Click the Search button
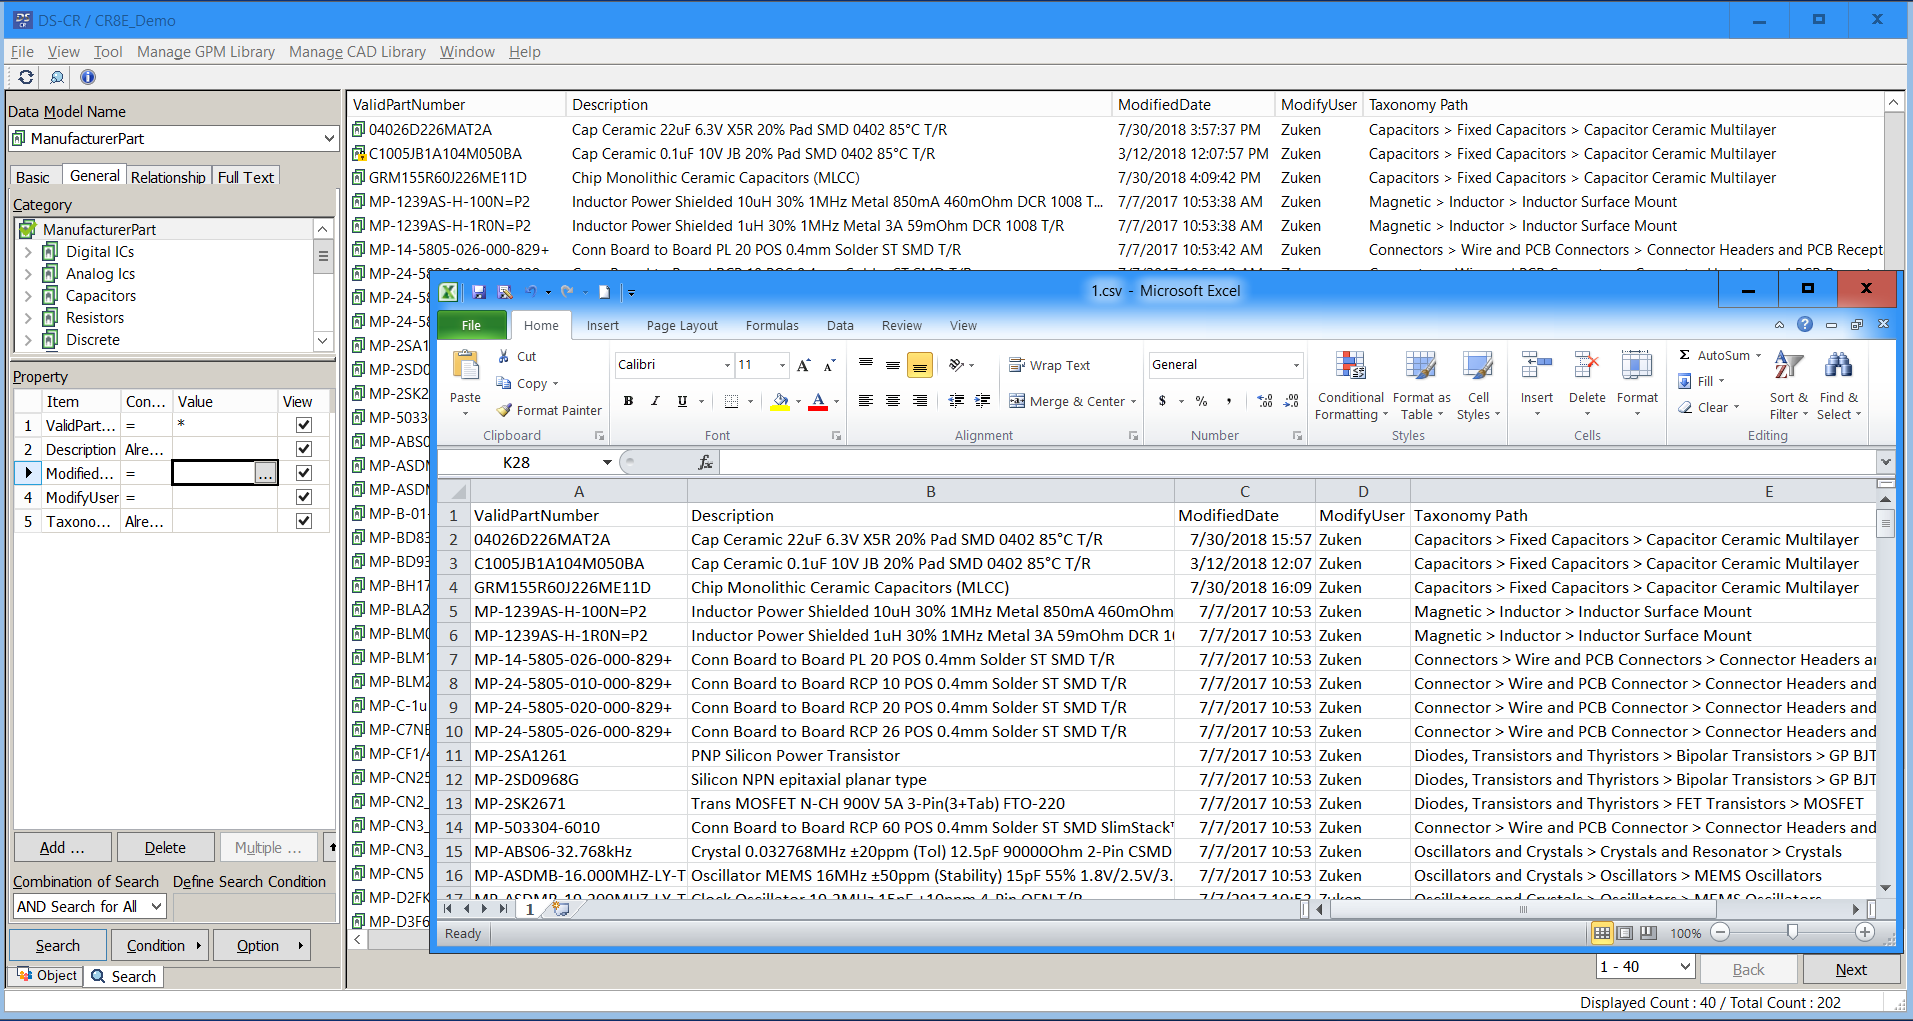 [x=57, y=945]
